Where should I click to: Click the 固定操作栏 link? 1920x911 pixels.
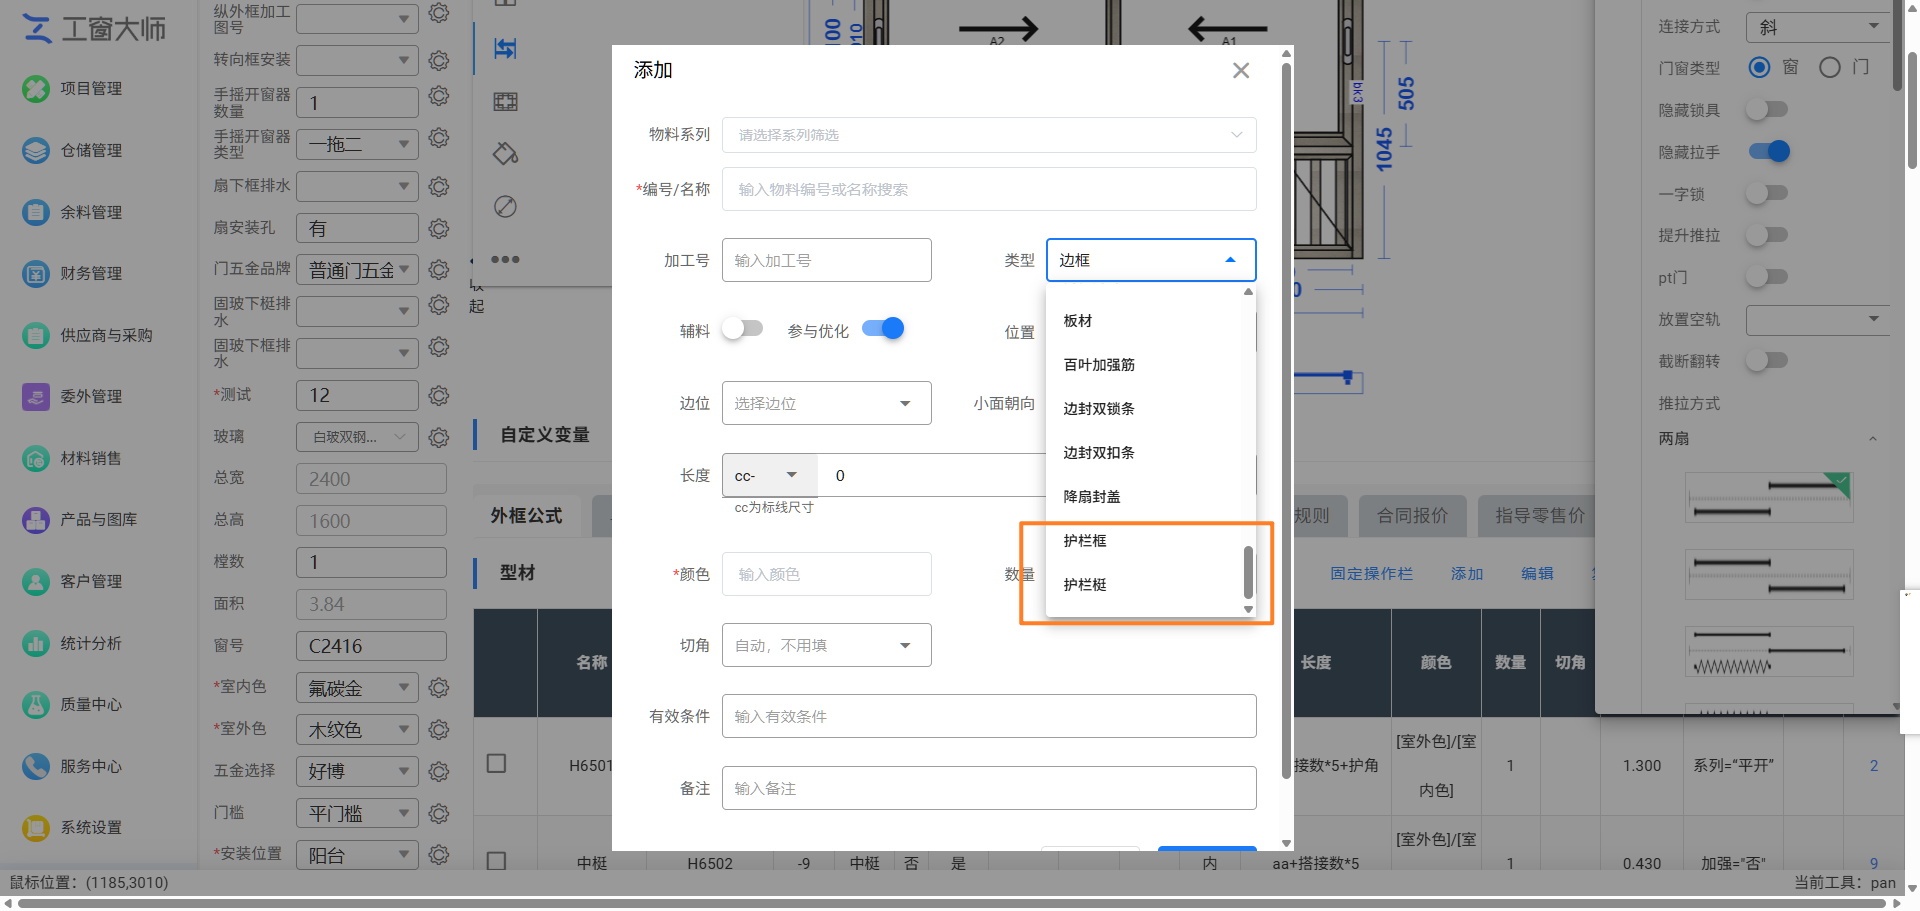point(1371,574)
